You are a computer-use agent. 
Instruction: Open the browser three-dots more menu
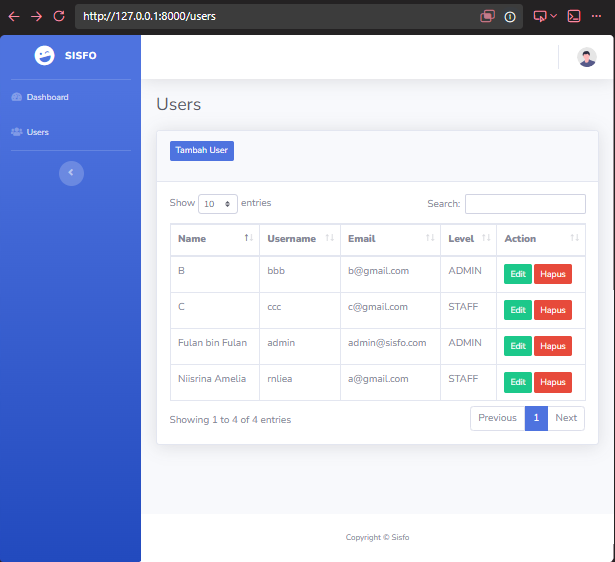[596, 16]
